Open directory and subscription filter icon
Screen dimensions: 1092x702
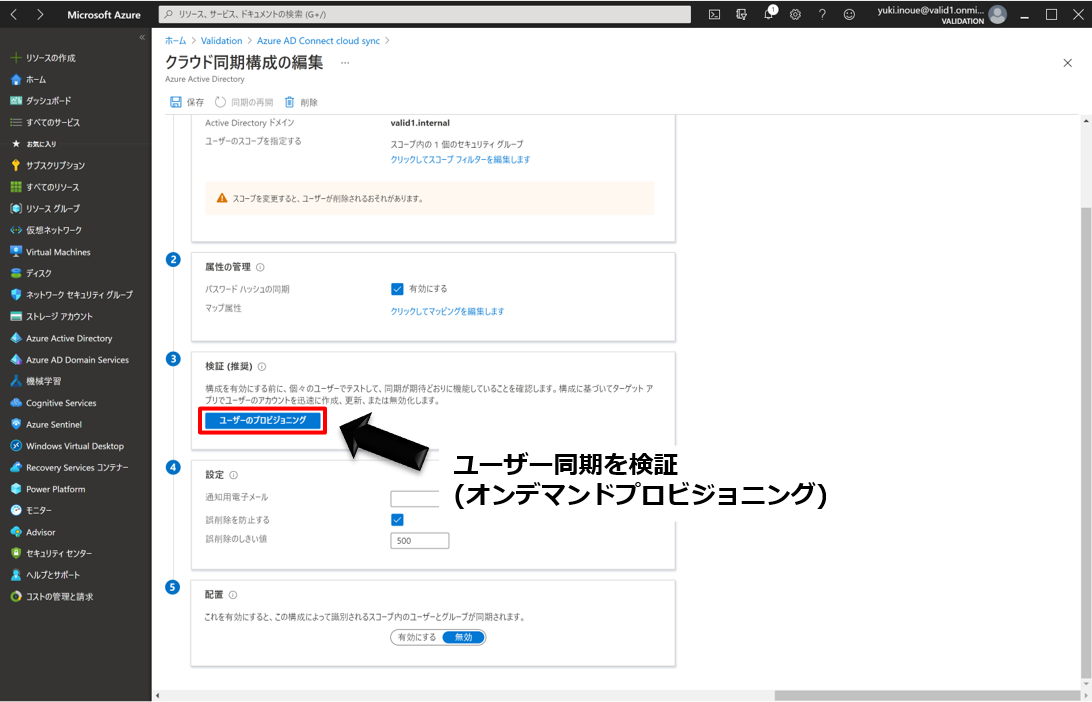coord(741,14)
